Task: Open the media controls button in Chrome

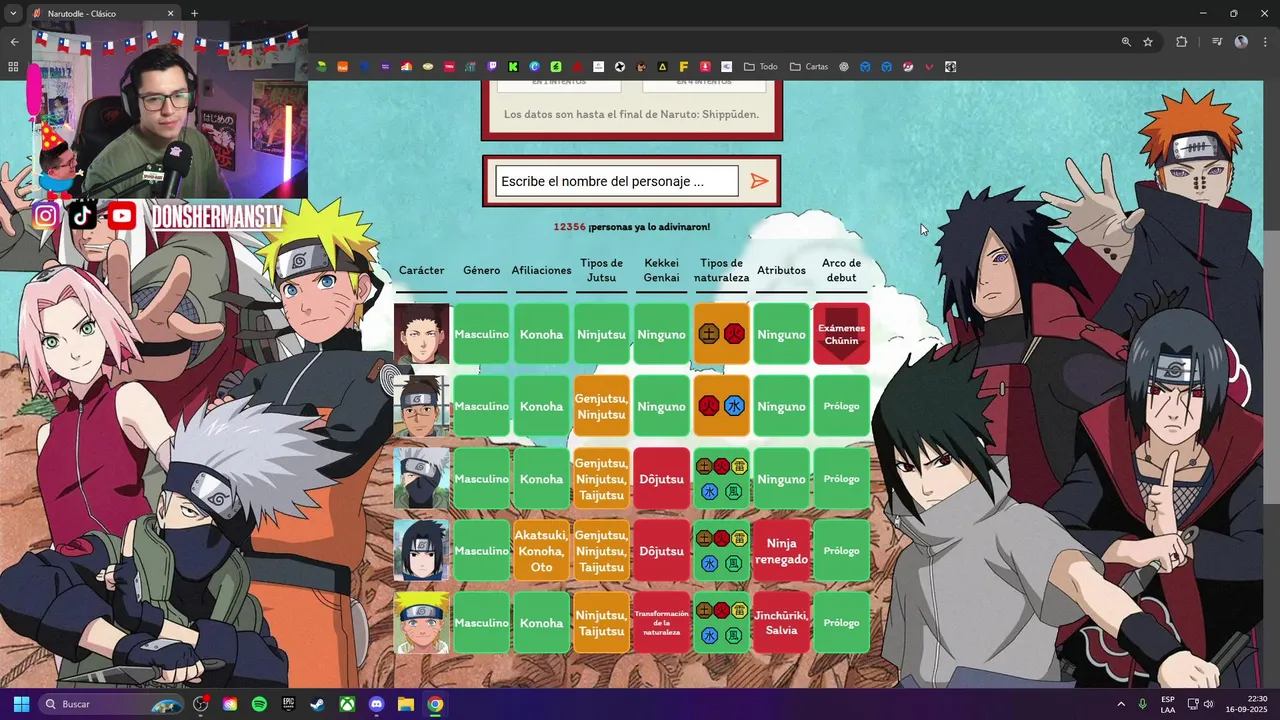Action: pos(1217,42)
